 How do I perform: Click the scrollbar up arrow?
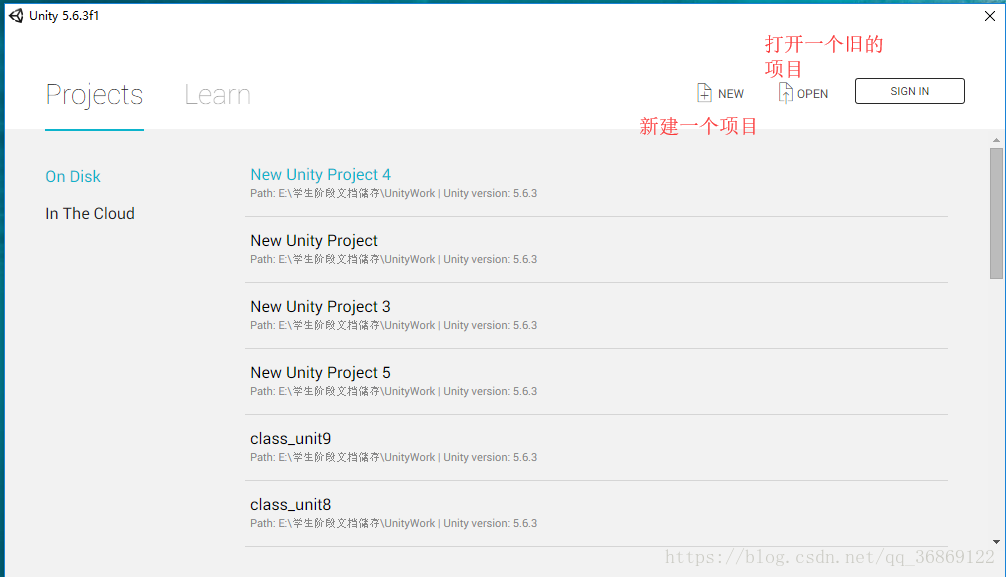pyautogui.click(x=996, y=140)
